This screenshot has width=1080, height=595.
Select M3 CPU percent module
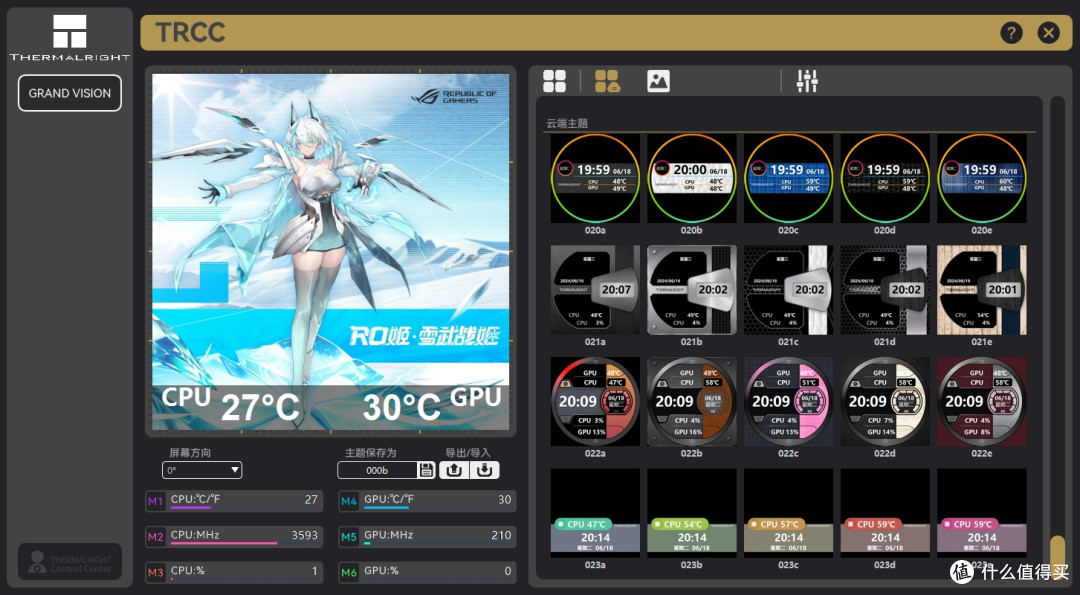point(234,572)
